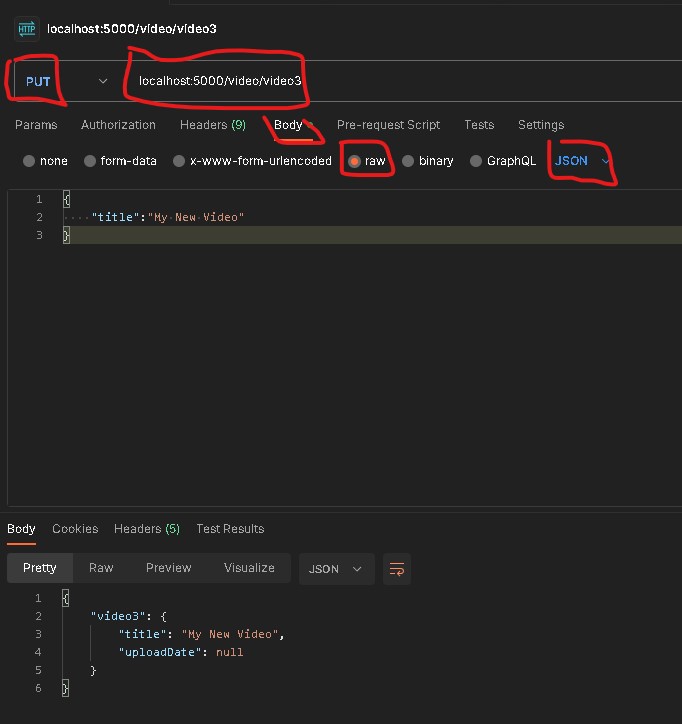
Task: Open the Tests tab
Action: pos(478,125)
